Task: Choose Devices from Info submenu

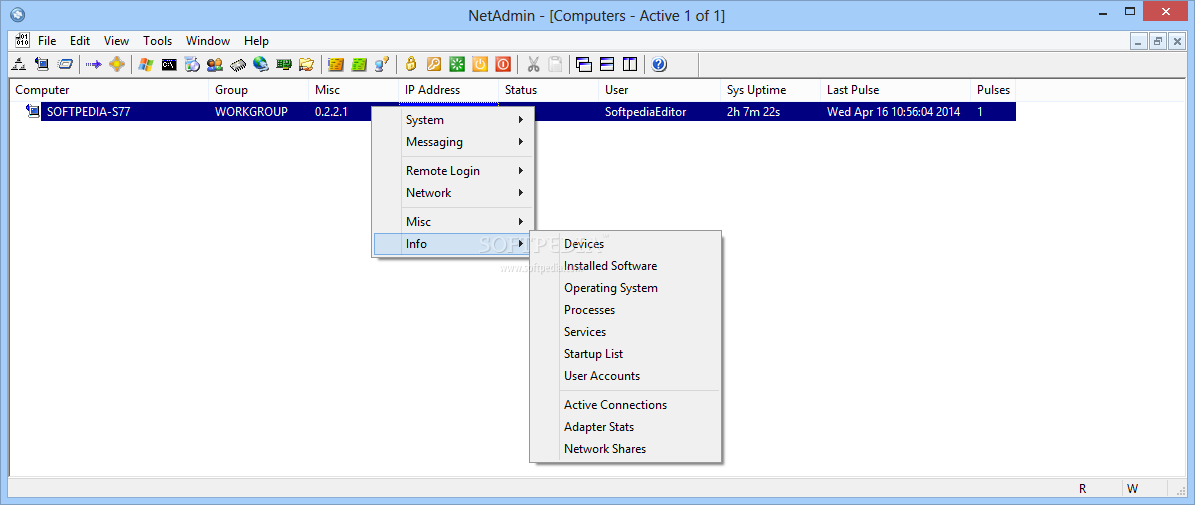Action: coord(626,245)
